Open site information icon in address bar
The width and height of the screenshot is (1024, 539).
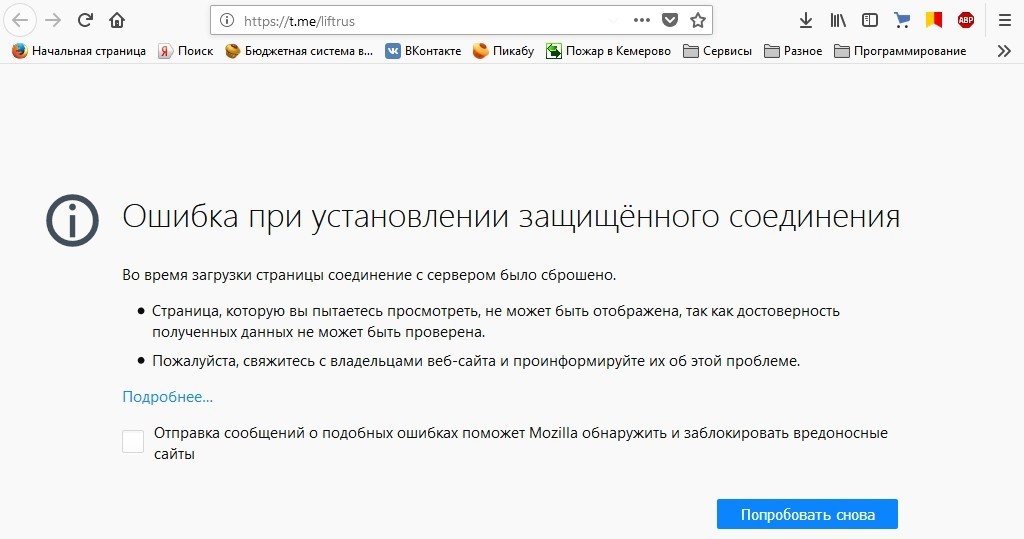[226, 20]
